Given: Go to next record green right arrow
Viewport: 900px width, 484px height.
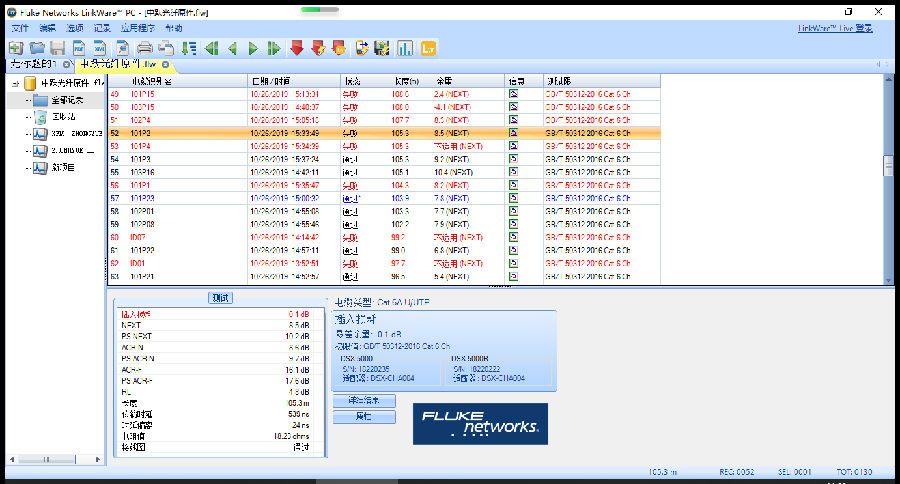Looking at the screenshot, I should 253,49.
